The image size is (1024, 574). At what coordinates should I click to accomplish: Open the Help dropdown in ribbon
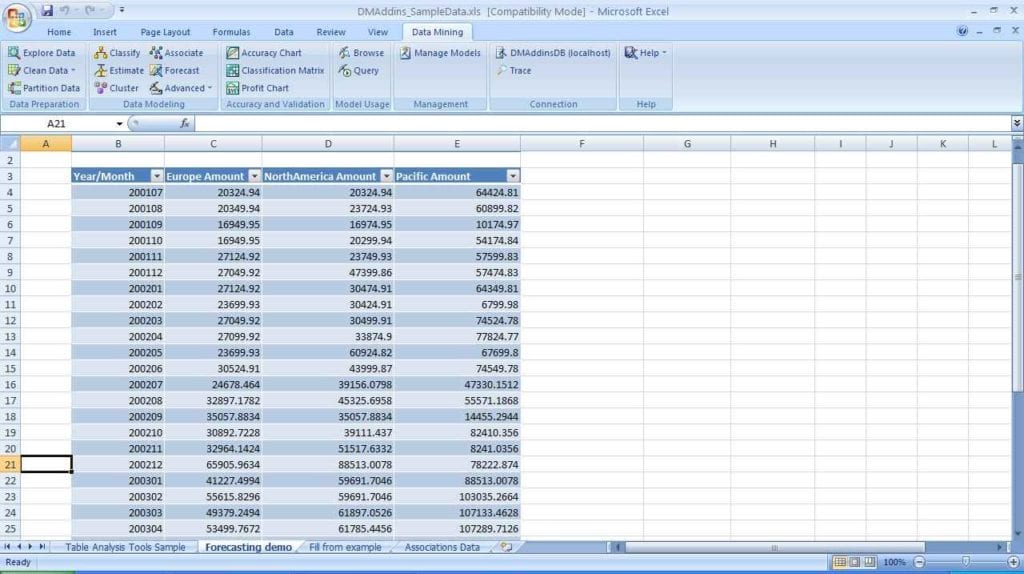tap(645, 53)
